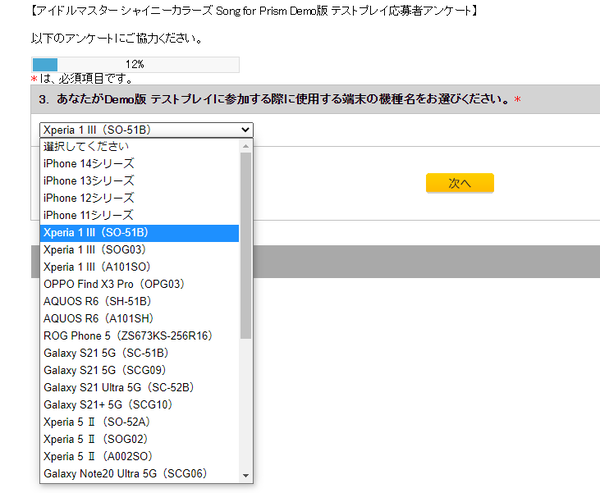Pick OPPO Find X3 Pro (OPG03)
The image size is (600, 493).
(140, 284)
